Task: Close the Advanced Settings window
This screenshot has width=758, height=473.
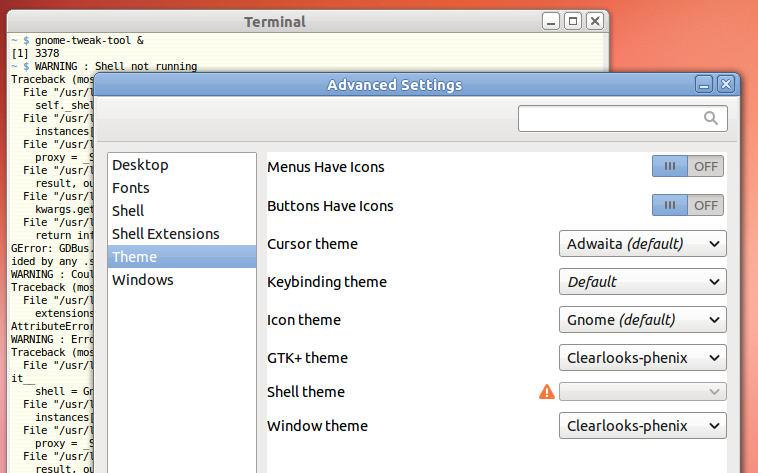Action: [x=726, y=85]
